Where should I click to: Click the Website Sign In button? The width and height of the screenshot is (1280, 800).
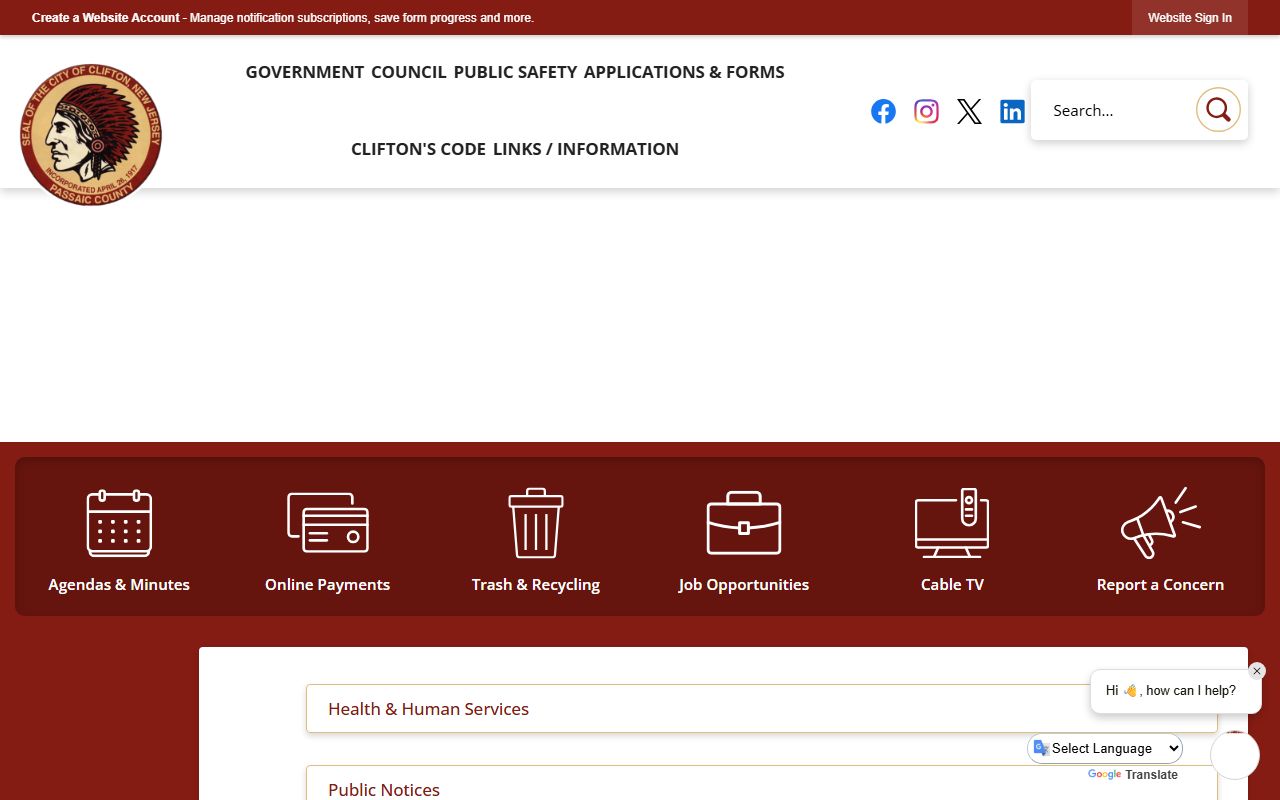coord(1189,18)
